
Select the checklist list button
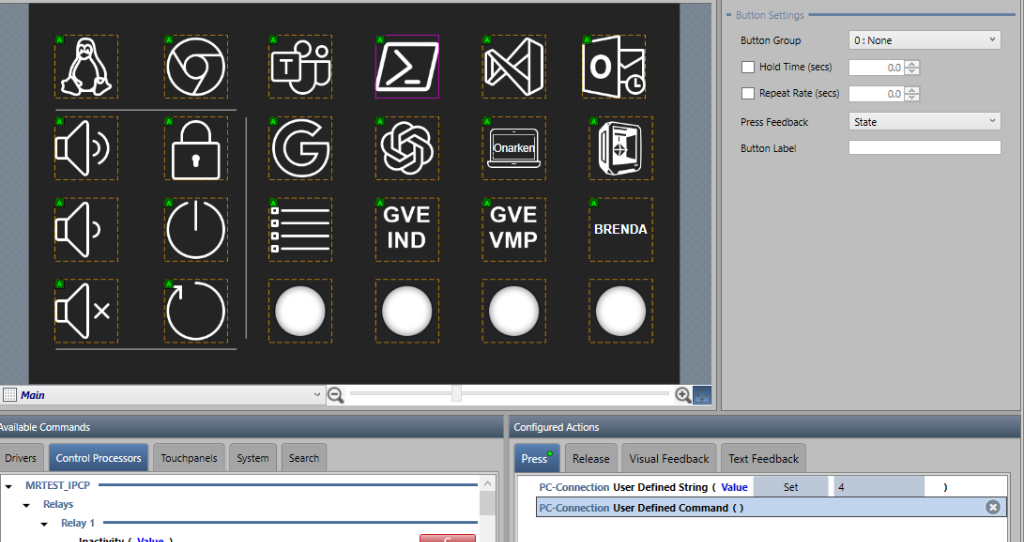pyautogui.click(x=300, y=230)
